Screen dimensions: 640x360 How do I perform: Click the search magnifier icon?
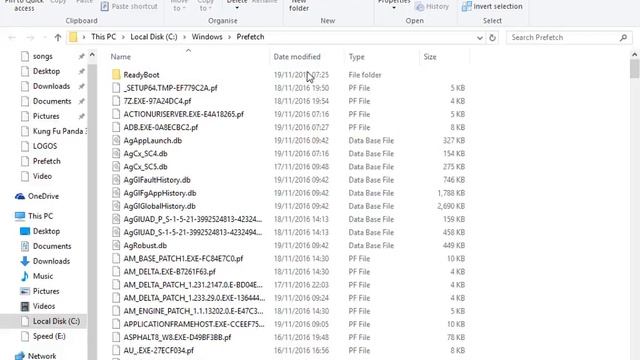(x=623, y=38)
